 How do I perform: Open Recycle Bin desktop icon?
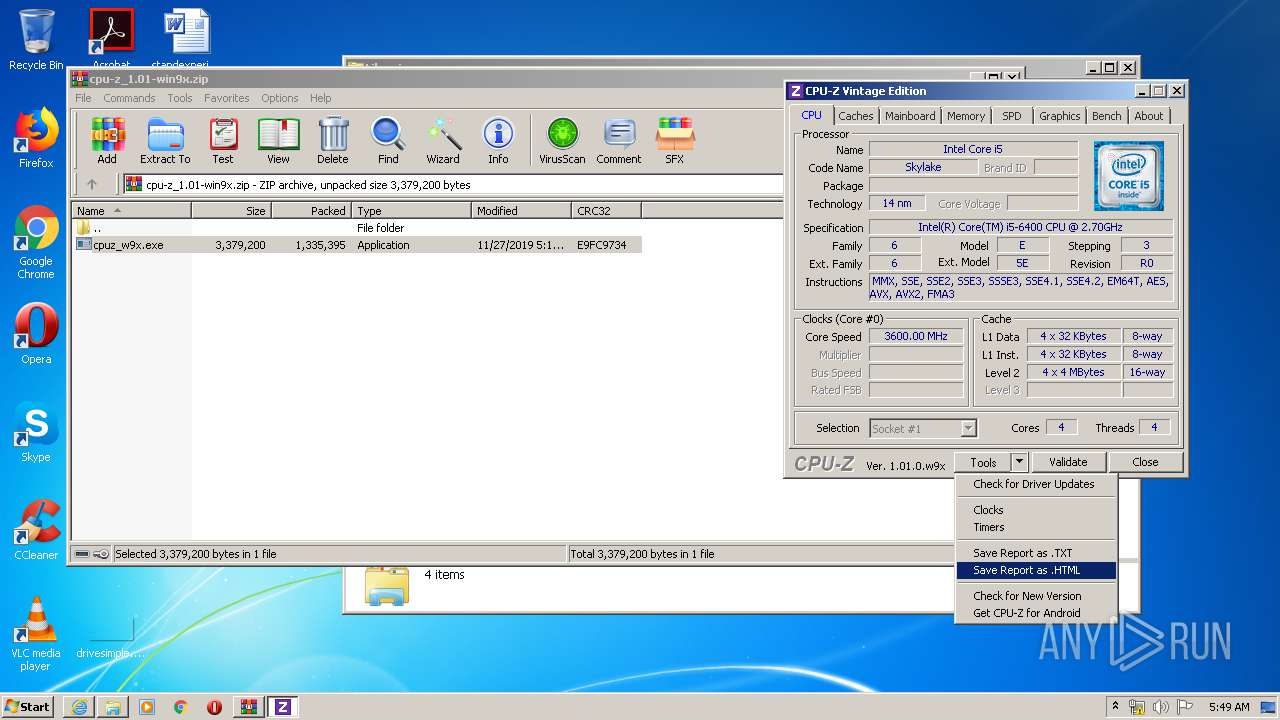36,40
